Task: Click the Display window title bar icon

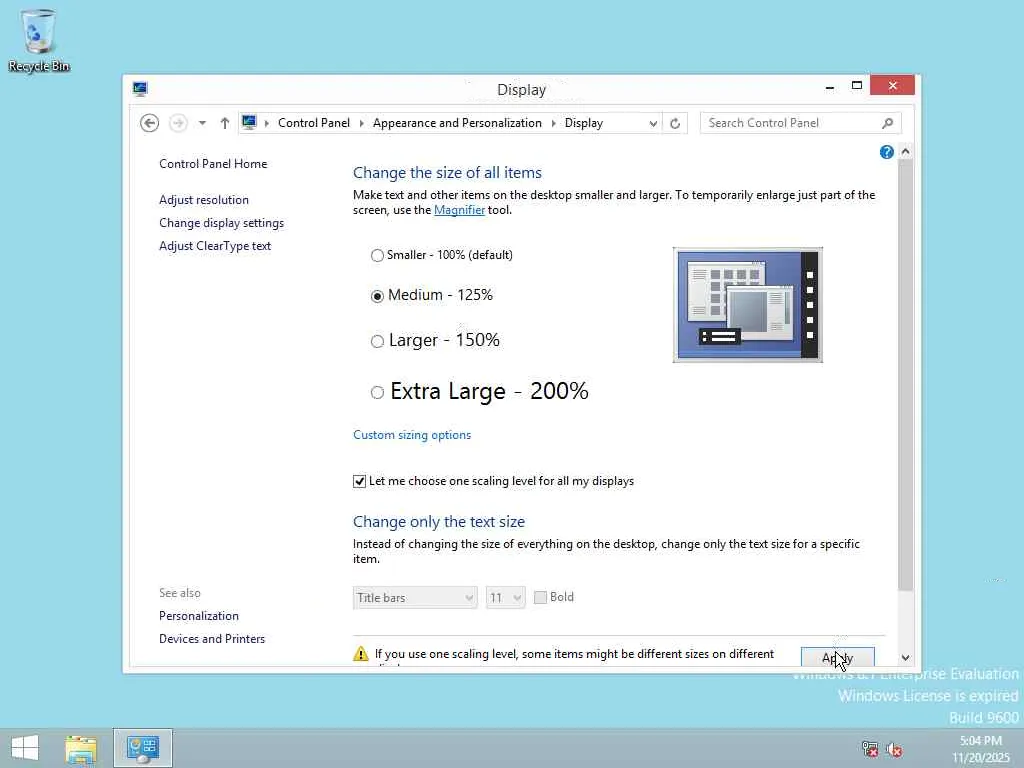Action: point(140,89)
